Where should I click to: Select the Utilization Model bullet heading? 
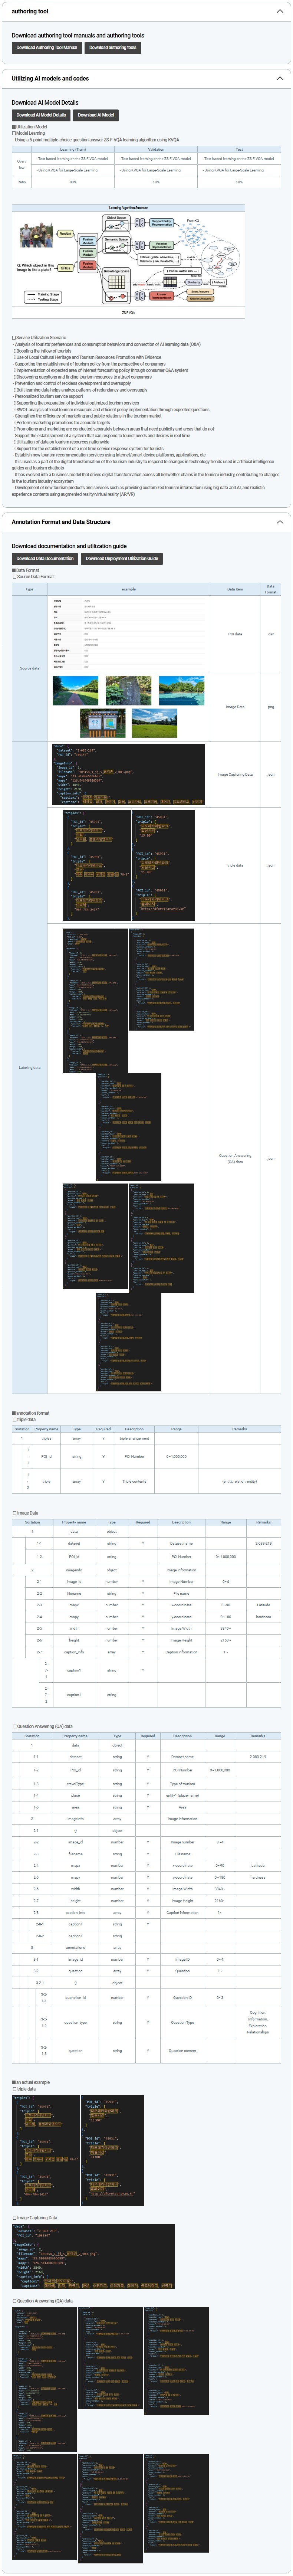(30, 127)
